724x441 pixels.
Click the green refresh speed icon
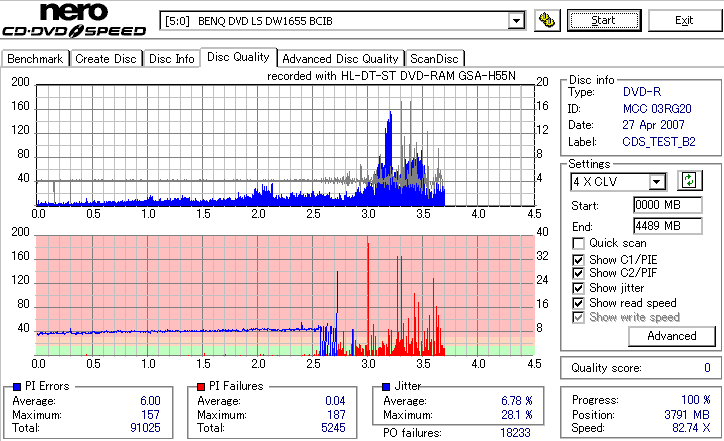689,181
